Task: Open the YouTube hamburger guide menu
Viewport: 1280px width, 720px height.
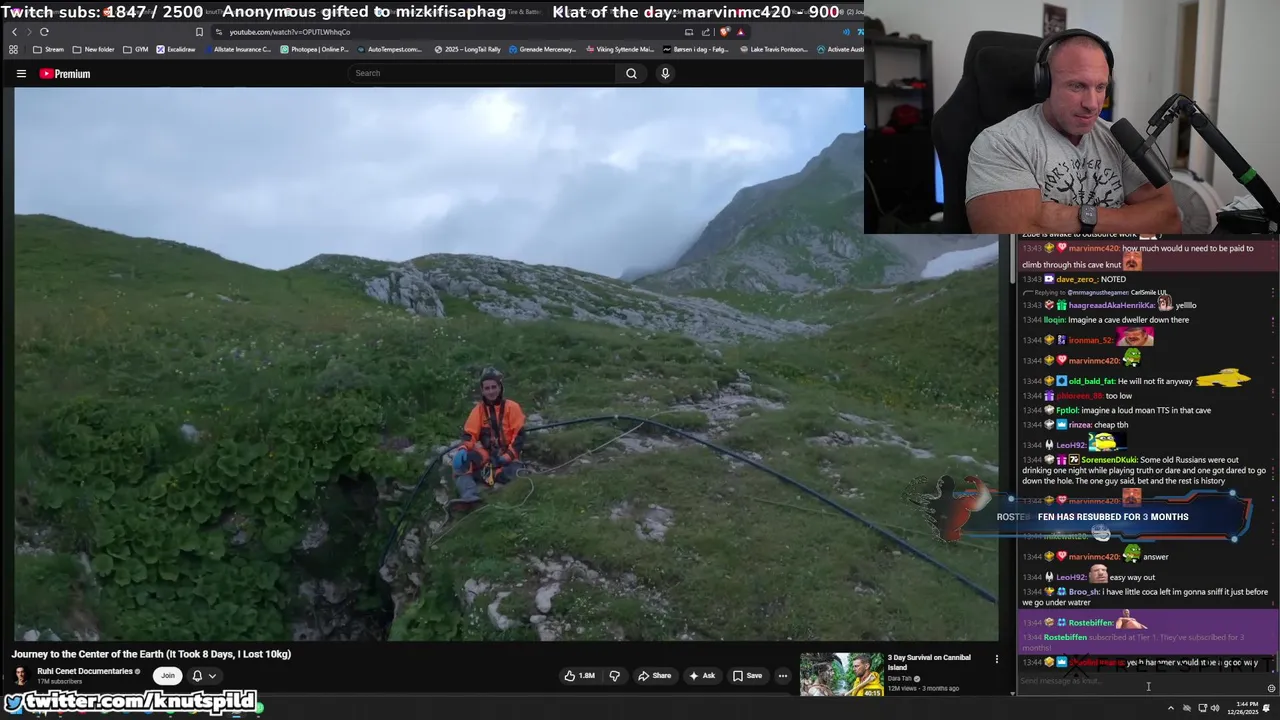Action: pyautogui.click(x=21, y=73)
